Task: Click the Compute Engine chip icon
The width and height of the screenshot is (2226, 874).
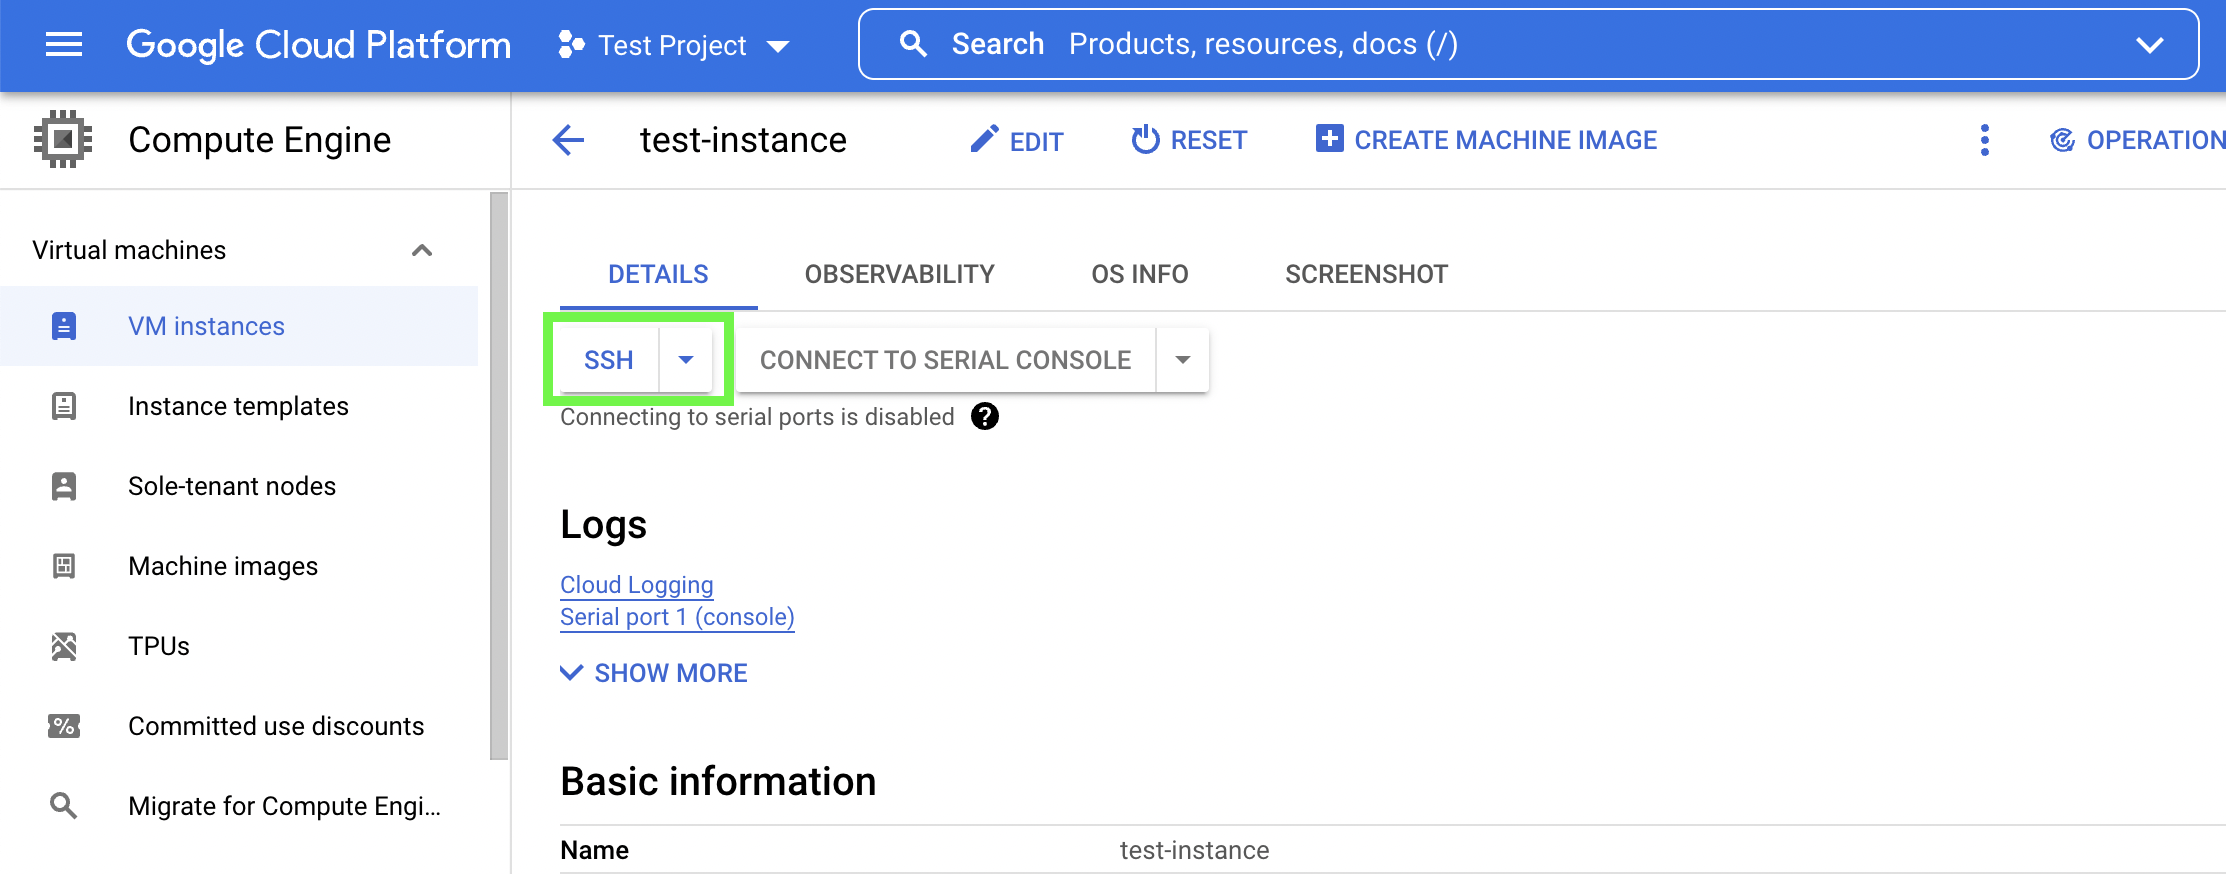Action: [x=63, y=139]
